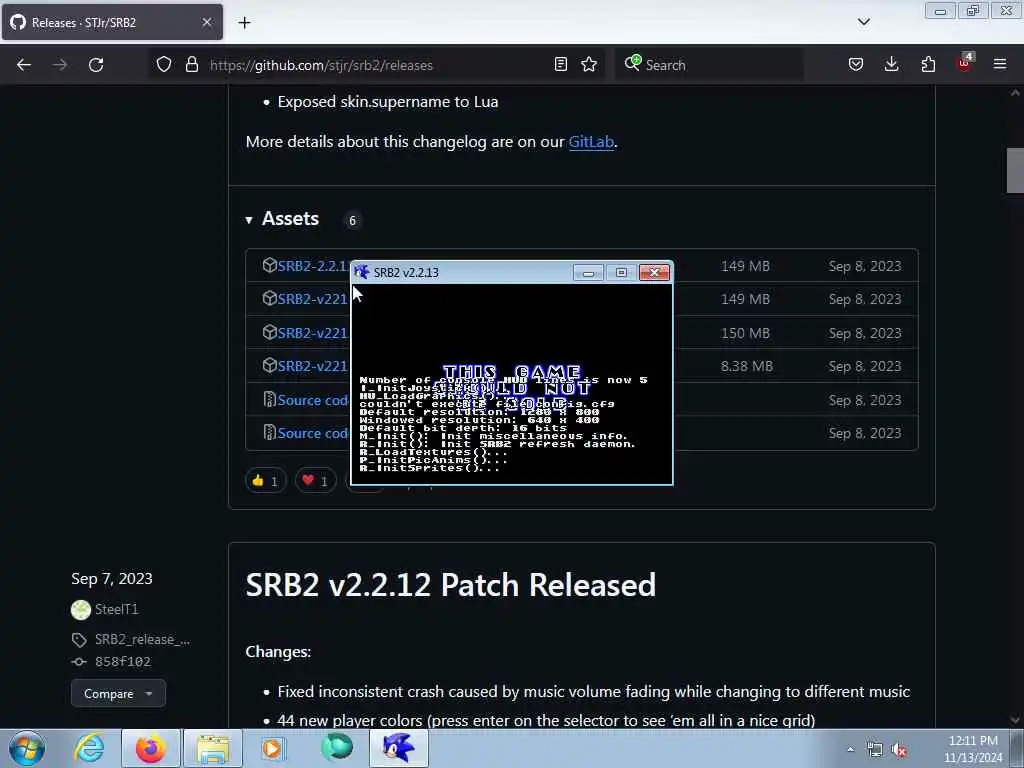The width and height of the screenshot is (1024, 768).
Task: Open the Save to Pocket icon
Action: (x=856, y=65)
